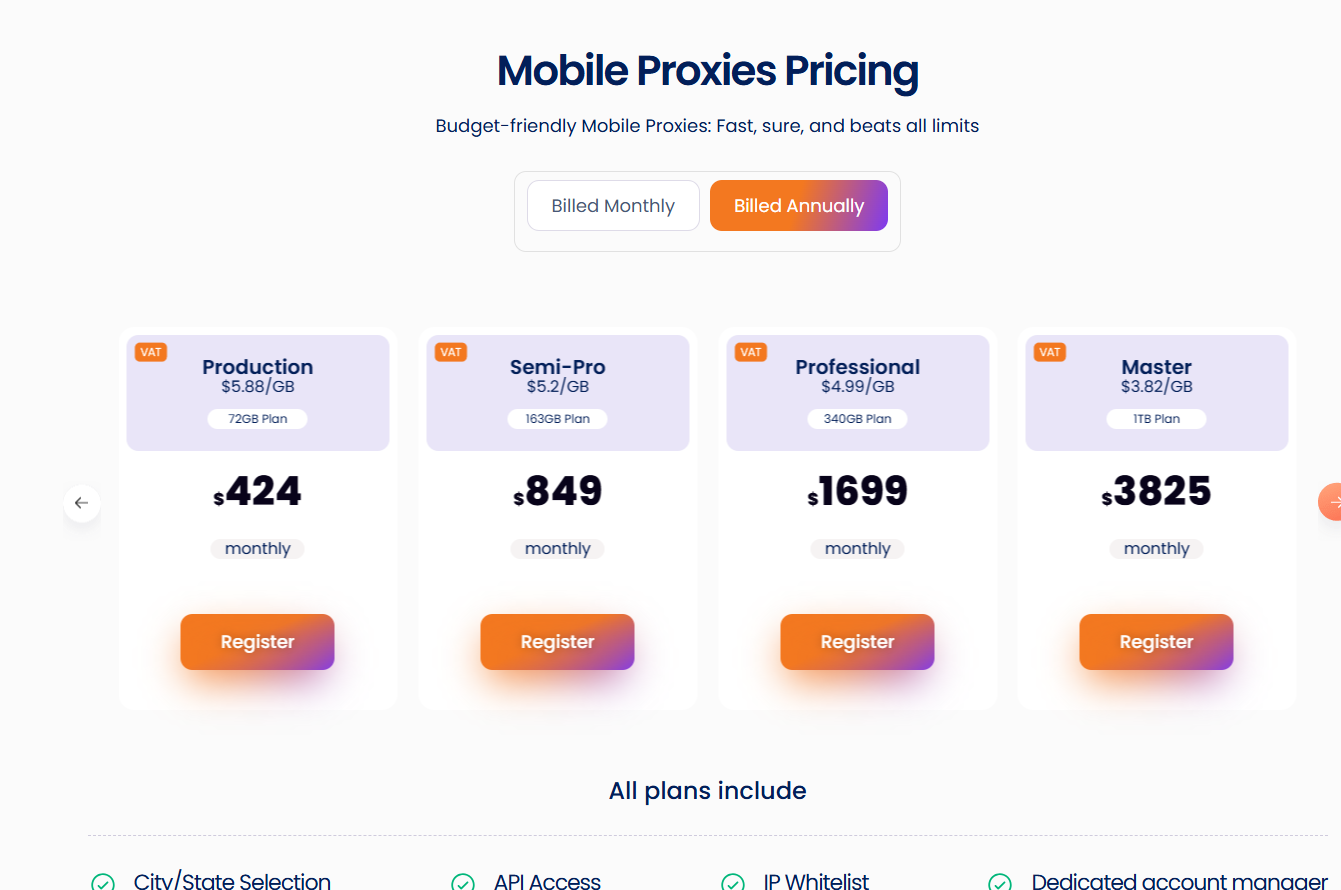The image size is (1341, 890).
Task: Click the checkmark icon beside API Access
Action: click(462, 883)
